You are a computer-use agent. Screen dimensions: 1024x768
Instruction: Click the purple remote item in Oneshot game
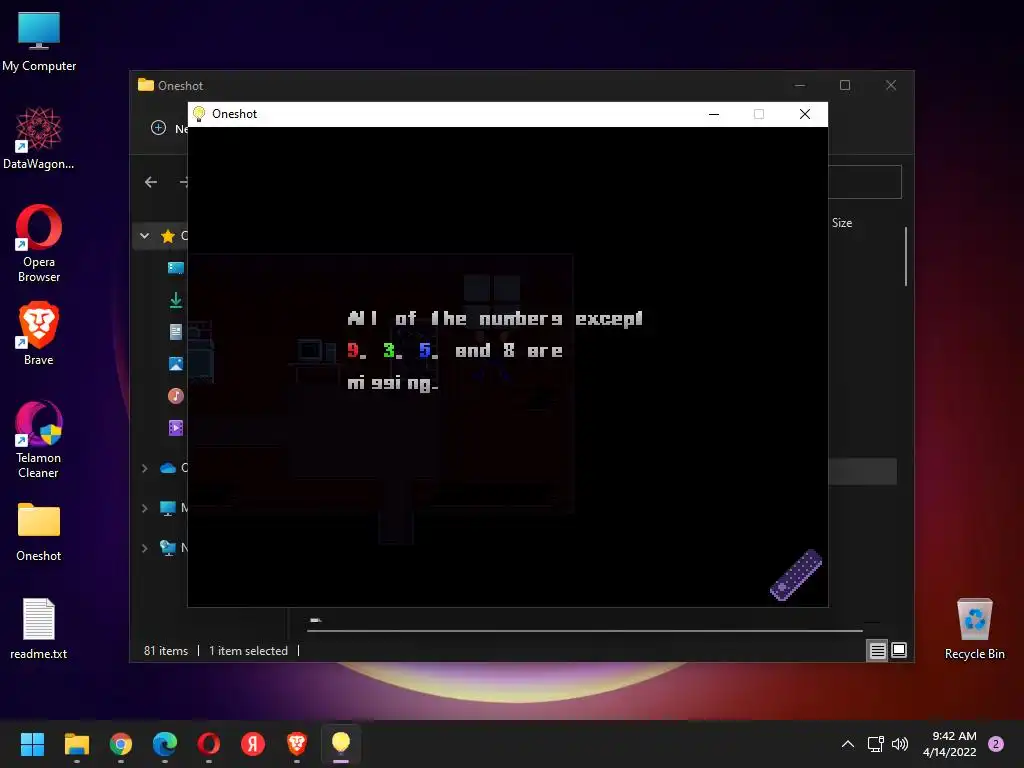click(x=796, y=575)
